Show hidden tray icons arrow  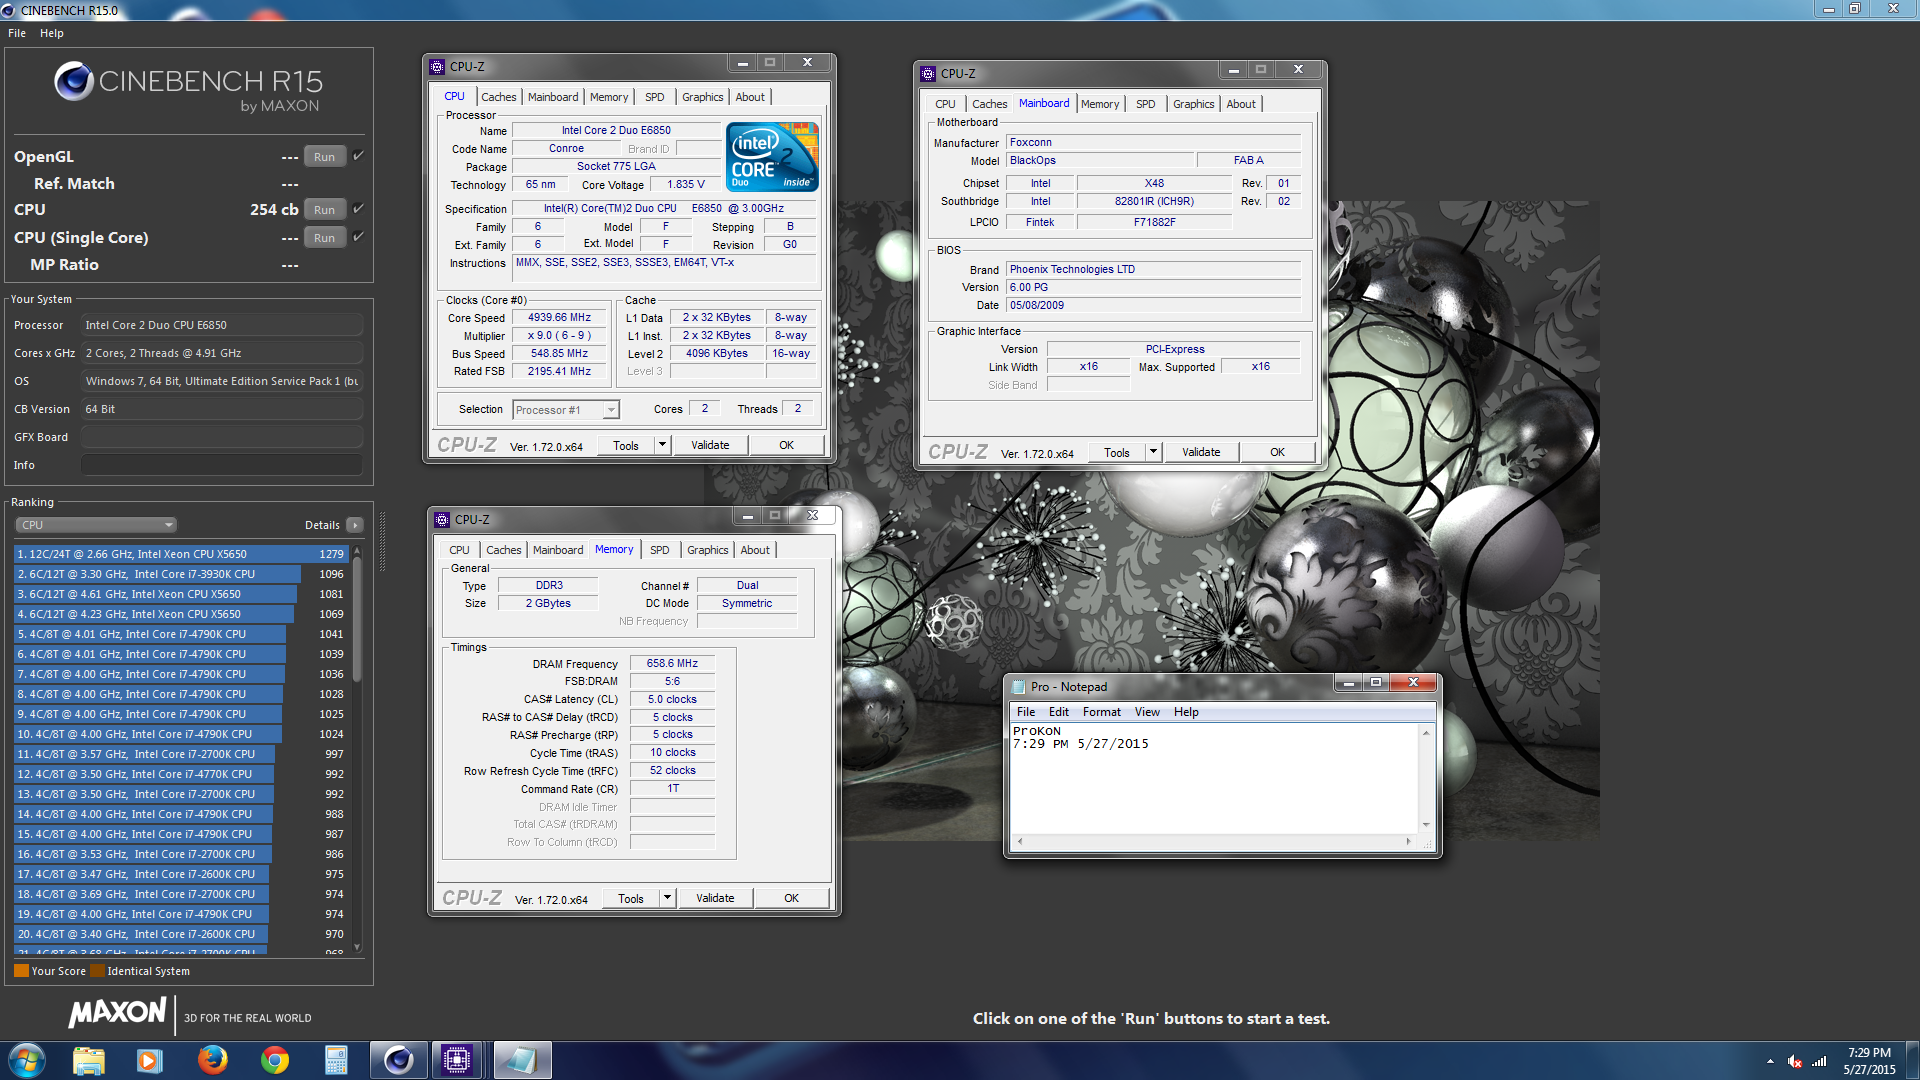coord(1770,1061)
